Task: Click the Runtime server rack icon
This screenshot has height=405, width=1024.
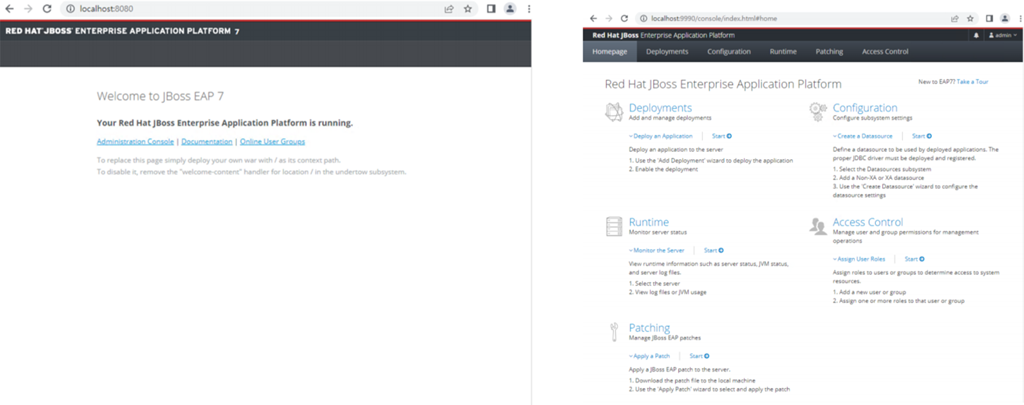Action: pos(615,226)
